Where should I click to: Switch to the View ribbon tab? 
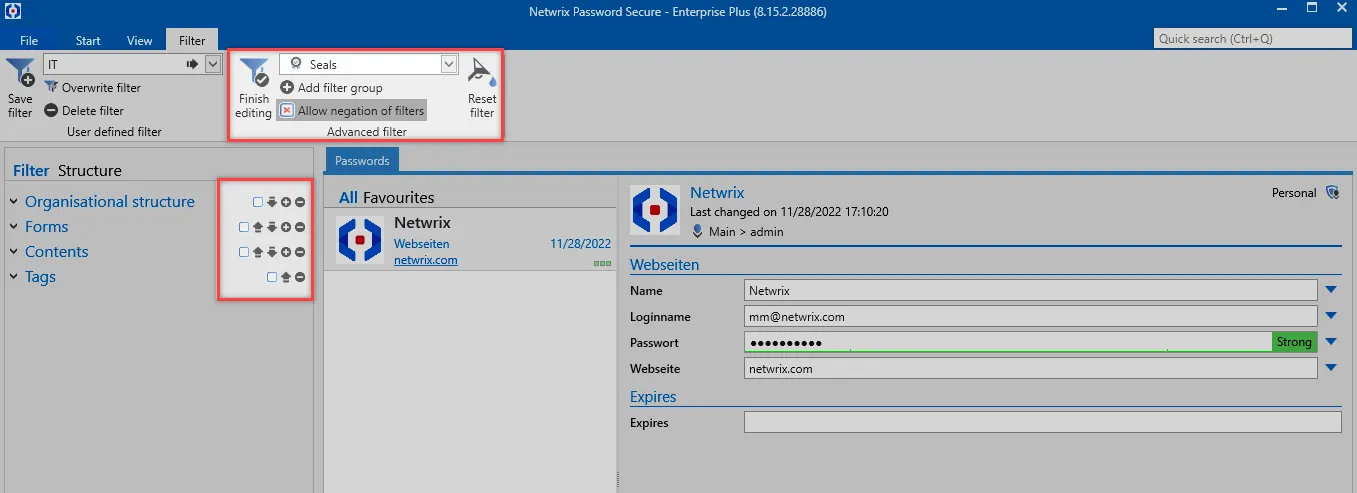coord(139,41)
